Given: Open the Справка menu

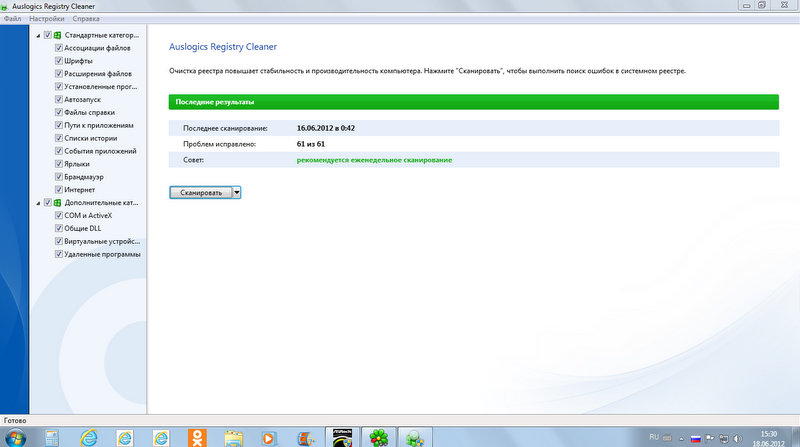Looking at the screenshot, I should (86, 19).
